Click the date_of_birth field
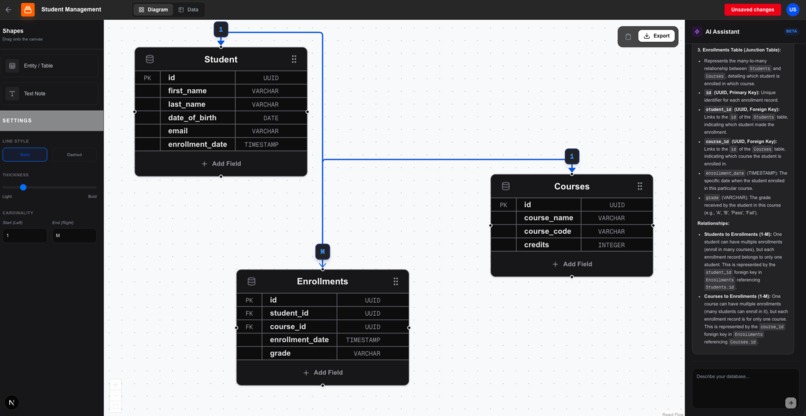806x416 pixels. pos(192,118)
